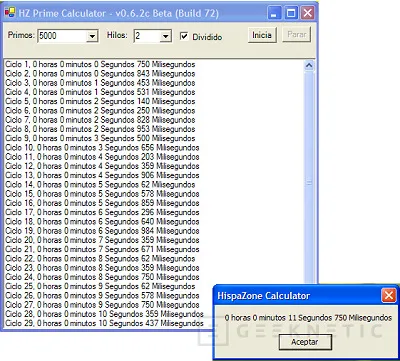Viewport: 400px width, 361px height.
Task: Click the HispaZone Calculator dialog title bar
Action: [297, 296]
